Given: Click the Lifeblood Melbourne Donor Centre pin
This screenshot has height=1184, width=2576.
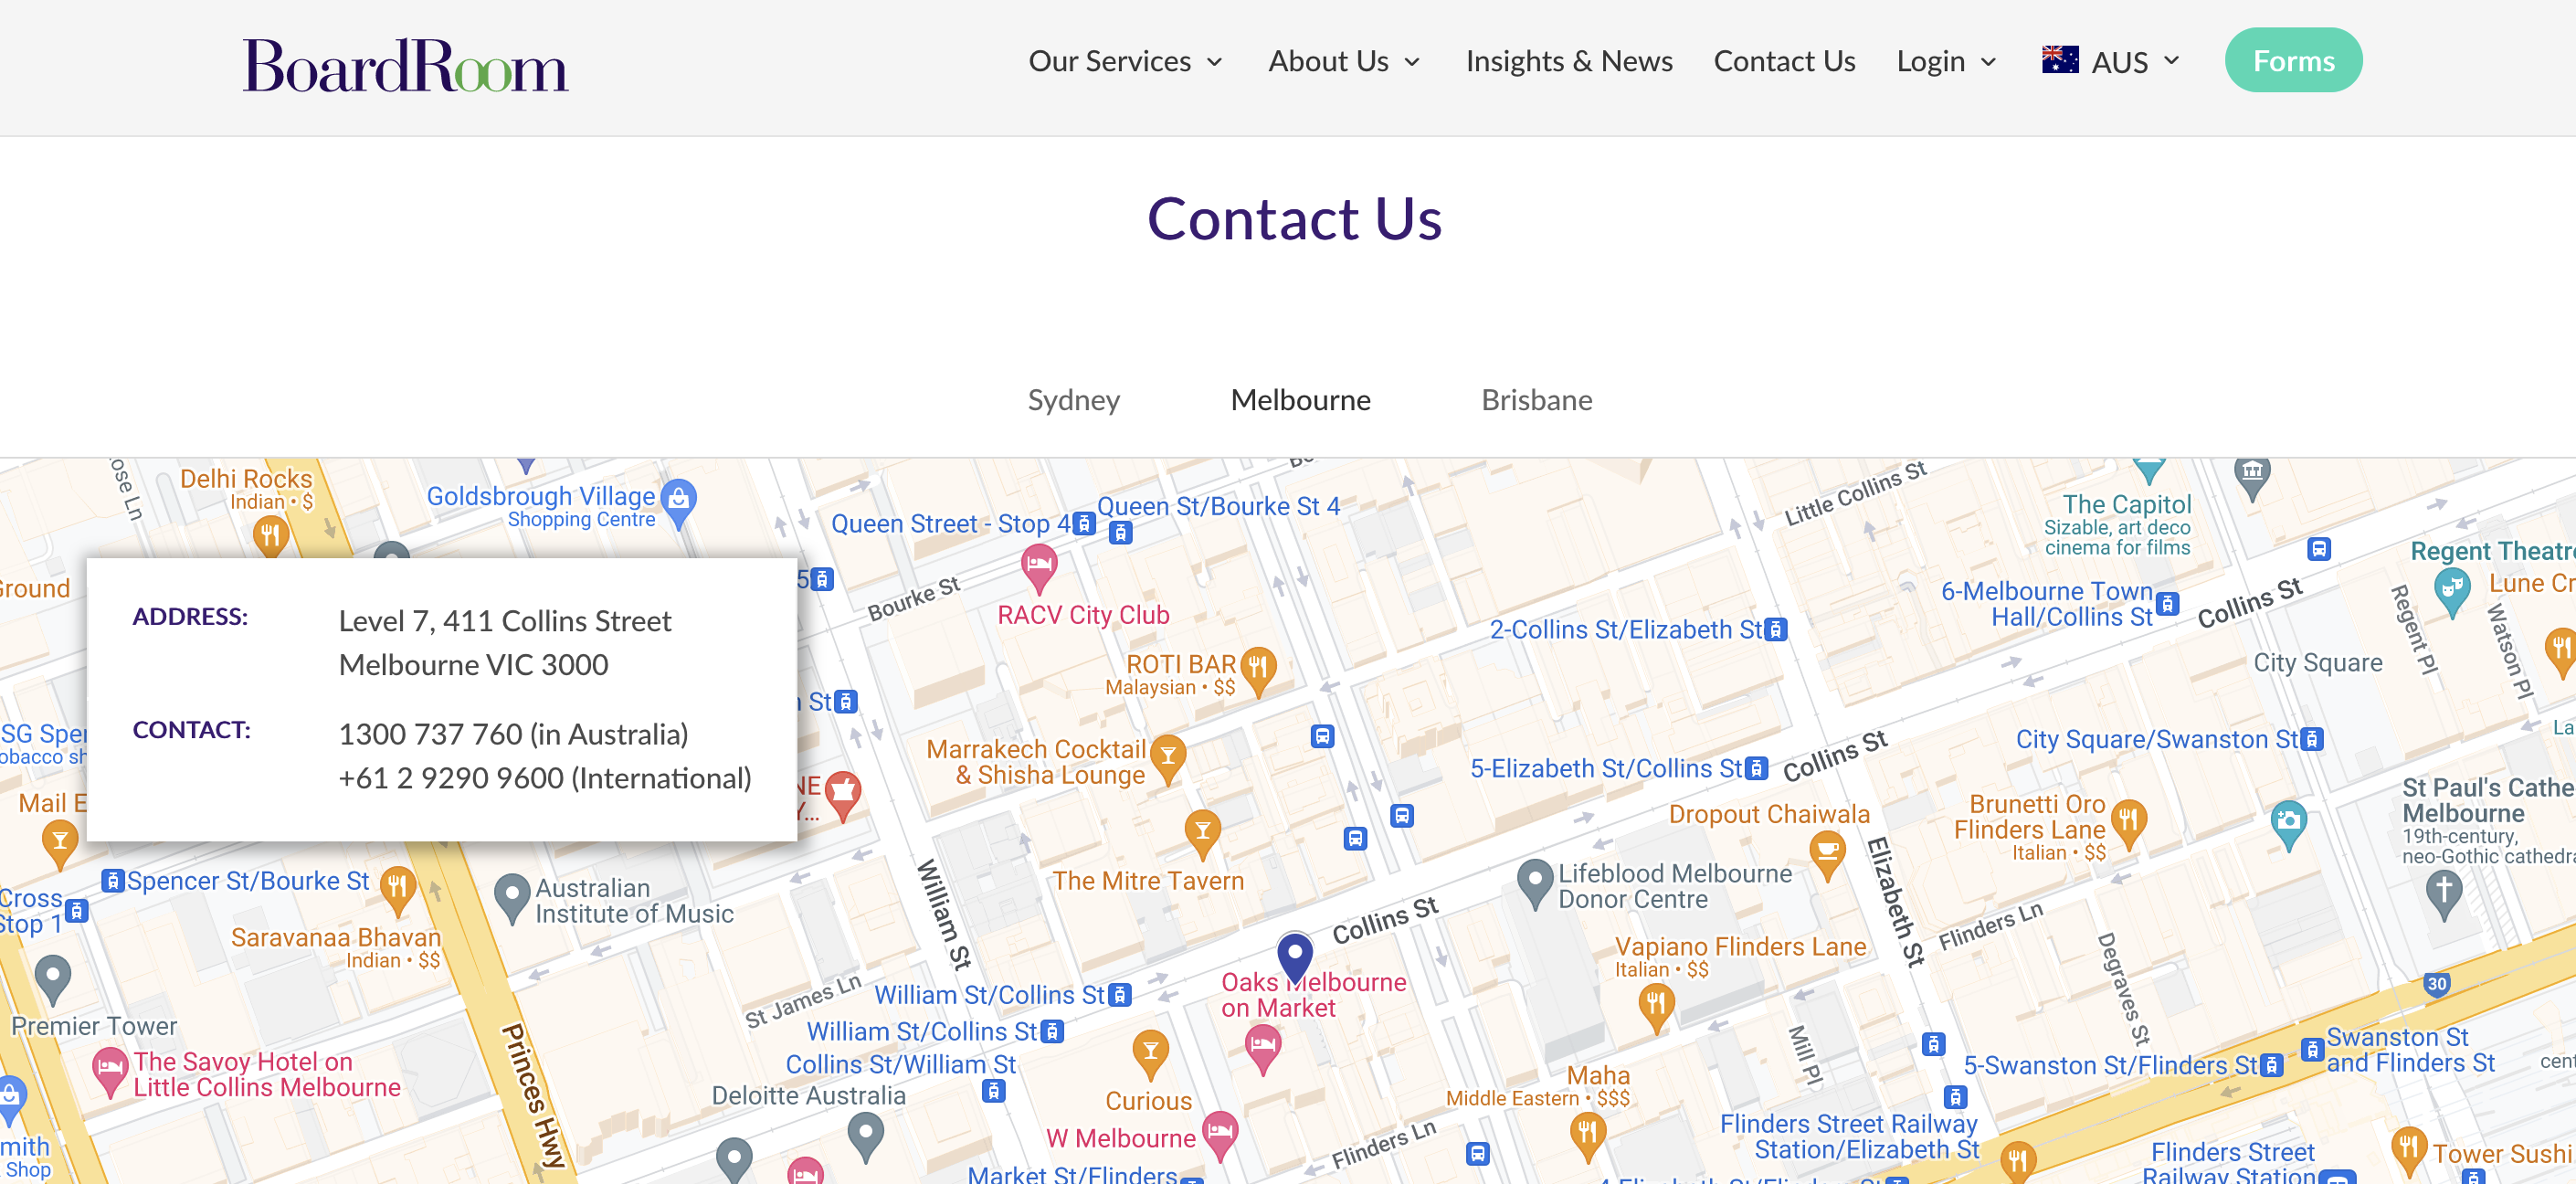Looking at the screenshot, I should [x=1534, y=884].
